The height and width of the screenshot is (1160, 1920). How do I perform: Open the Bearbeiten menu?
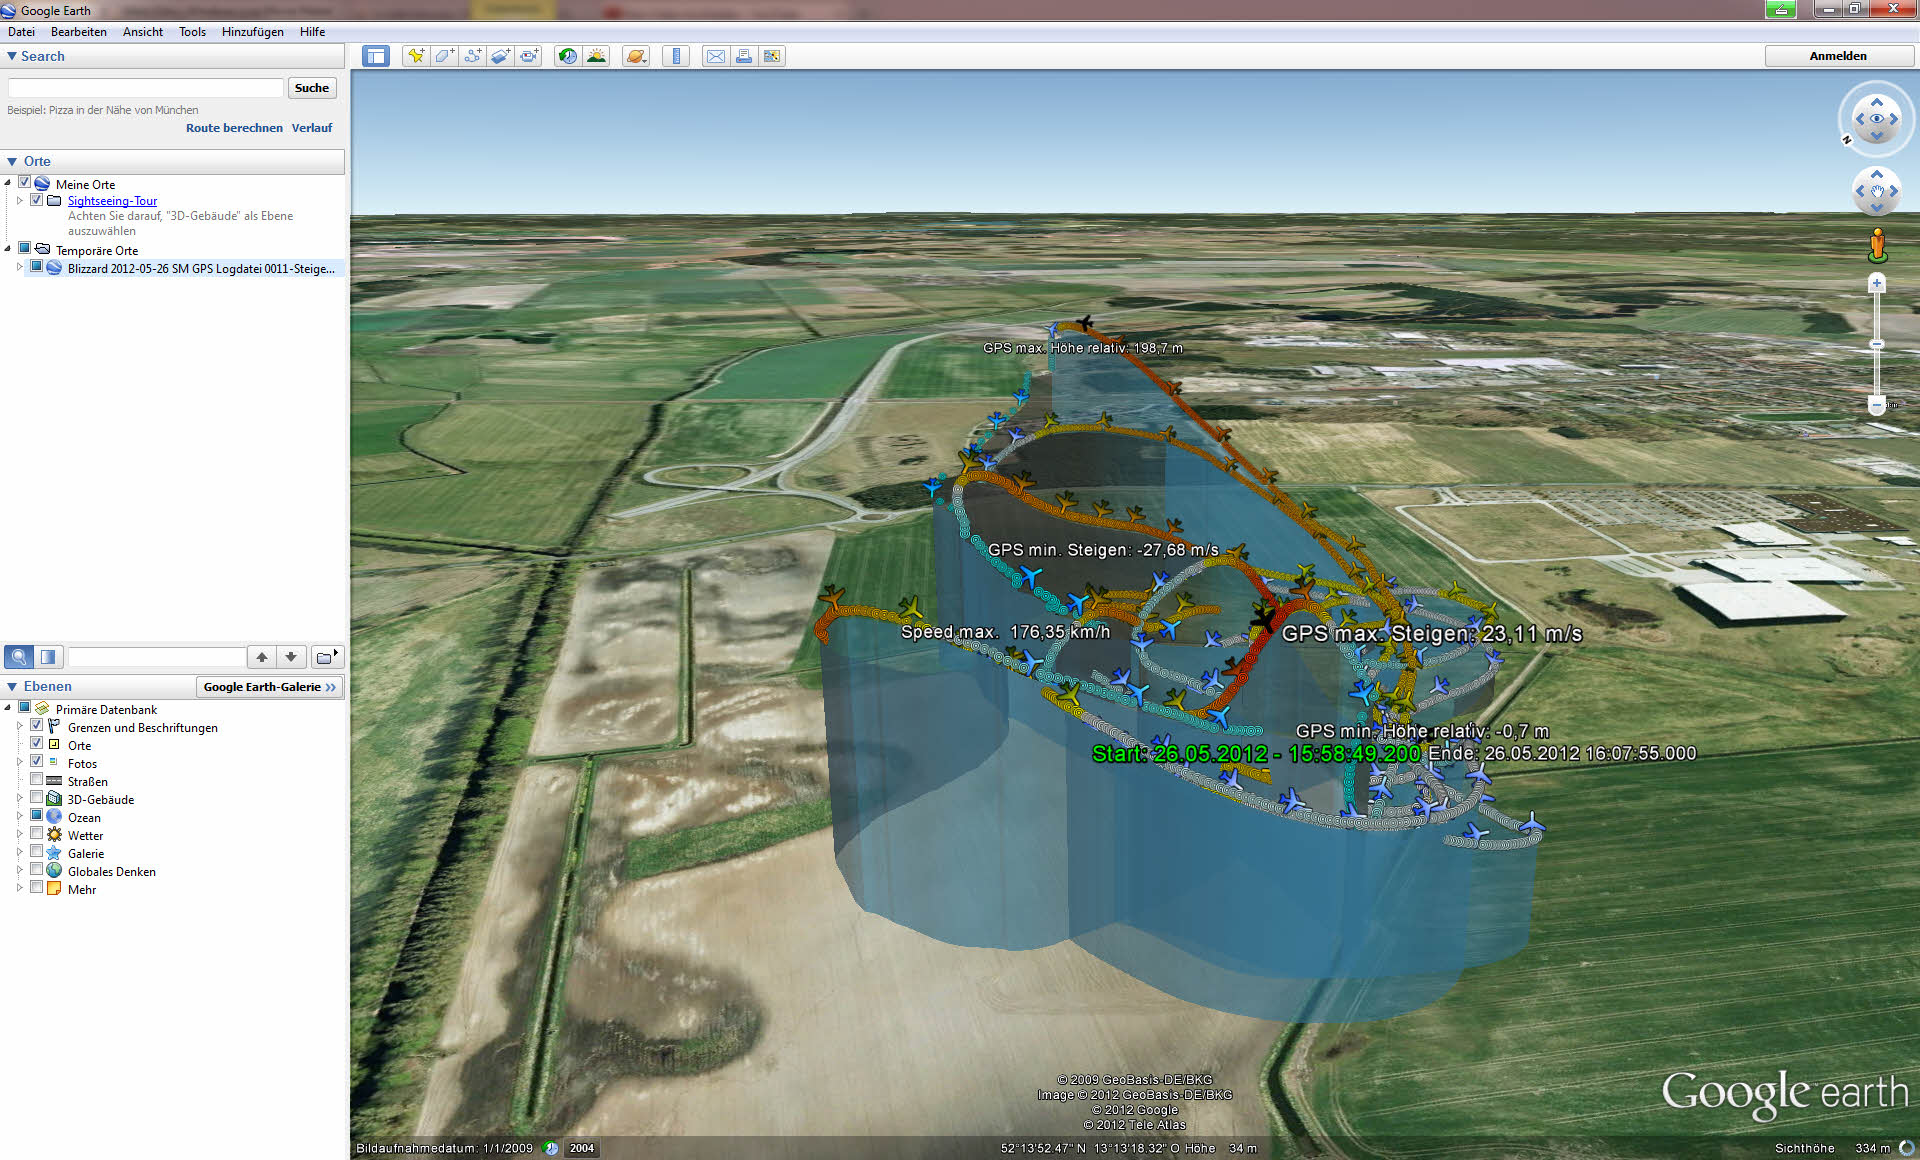click(x=79, y=32)
